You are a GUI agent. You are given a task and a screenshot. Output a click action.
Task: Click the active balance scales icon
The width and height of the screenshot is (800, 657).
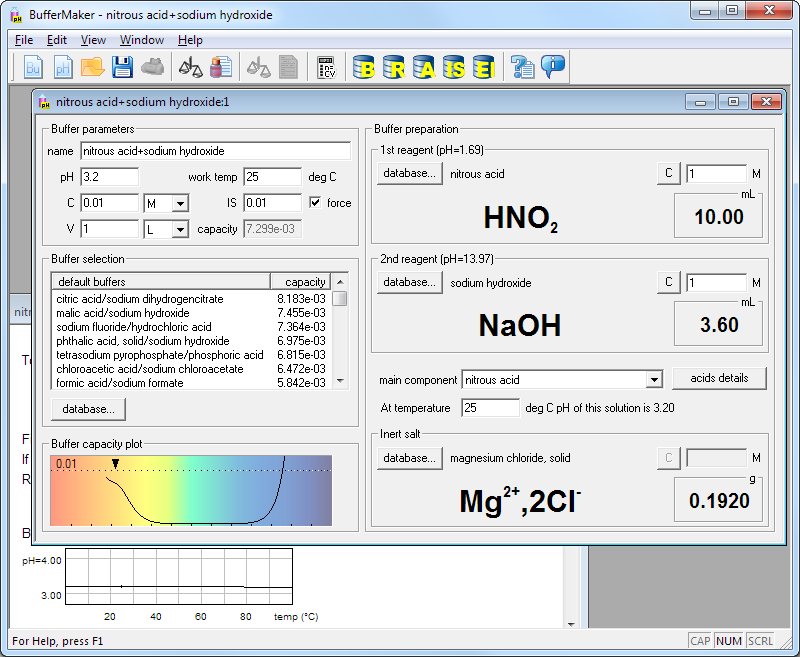[x=190, y=67]
